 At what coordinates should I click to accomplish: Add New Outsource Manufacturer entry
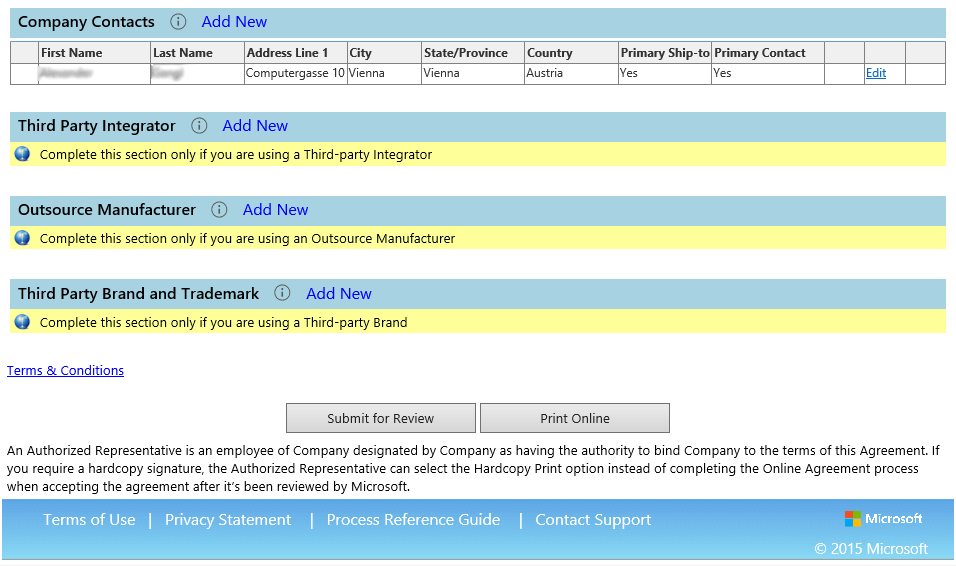click(275, 210)
